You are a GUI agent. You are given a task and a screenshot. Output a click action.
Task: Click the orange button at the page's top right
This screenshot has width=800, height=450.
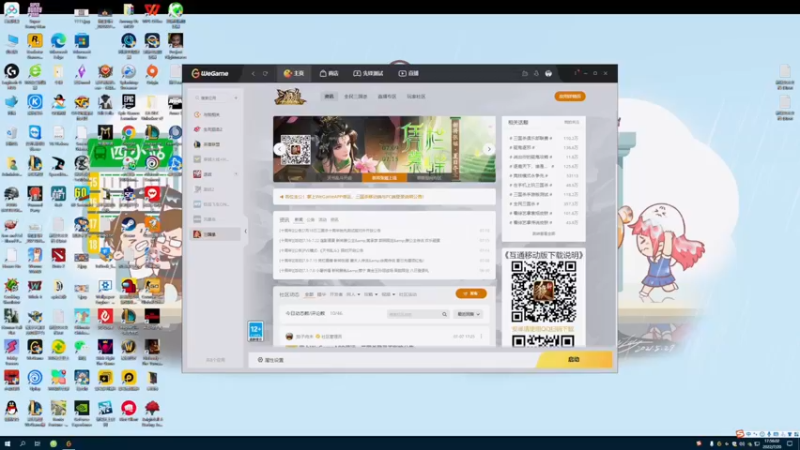pos(570,96)
